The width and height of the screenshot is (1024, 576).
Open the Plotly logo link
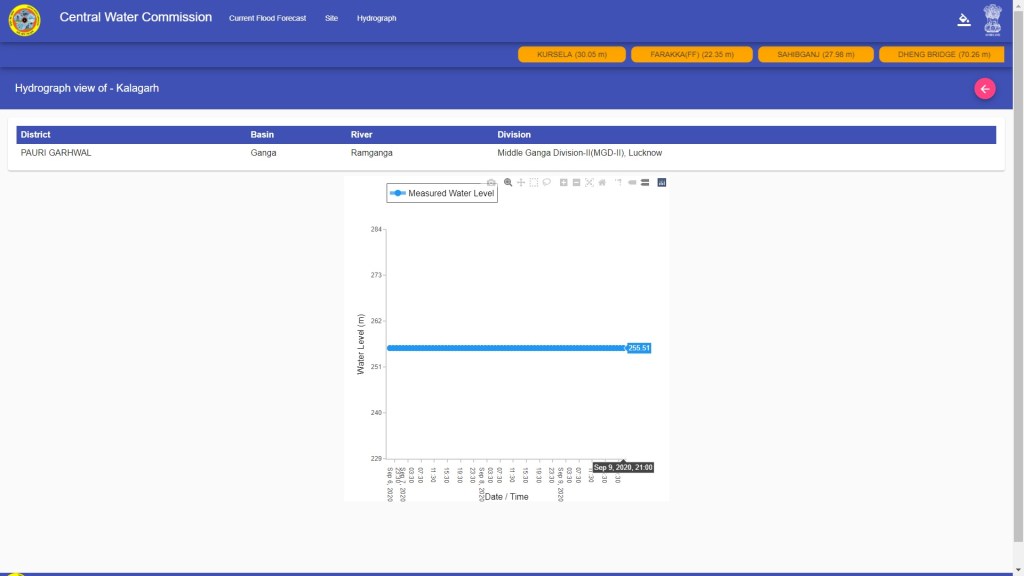662,183
